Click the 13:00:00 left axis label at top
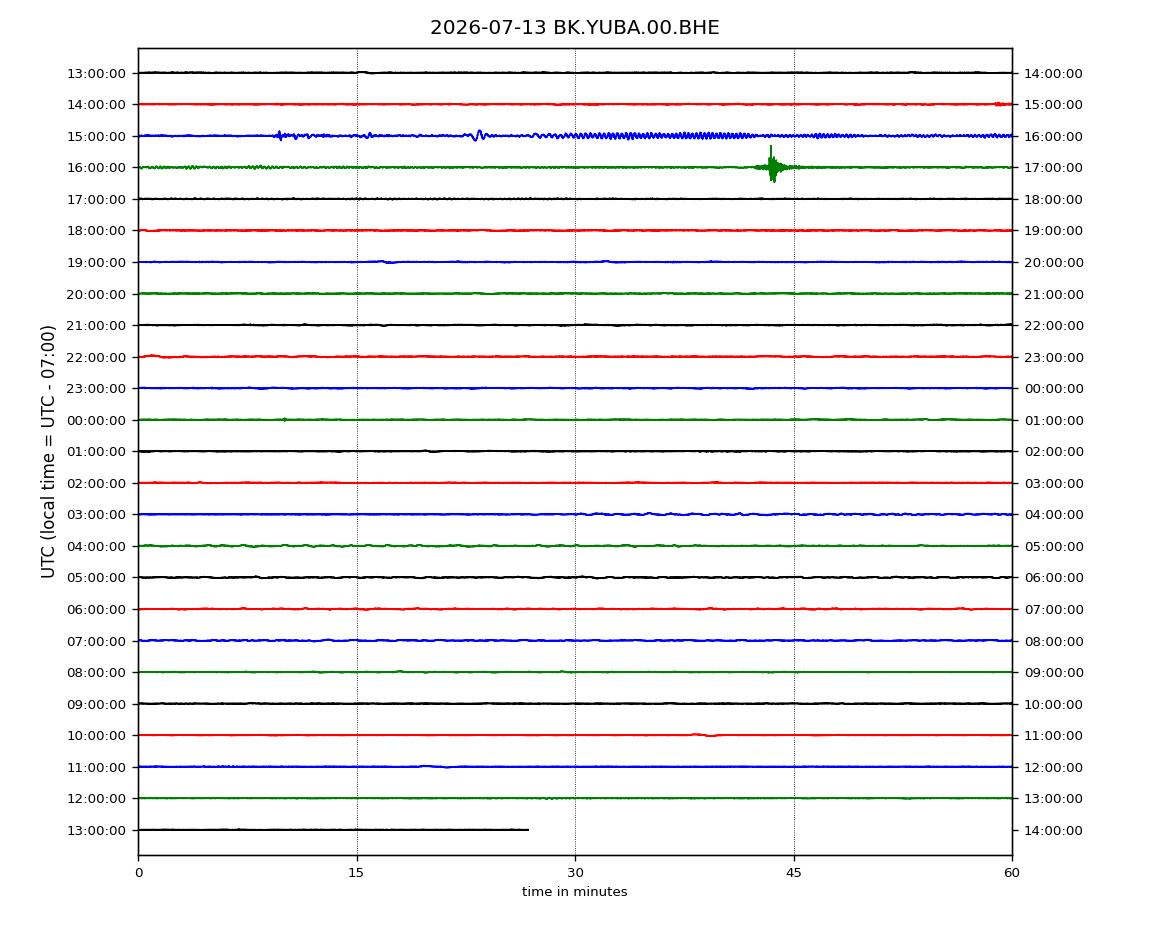This screenshot has width=1150, height=950. [x=96, y=73]
